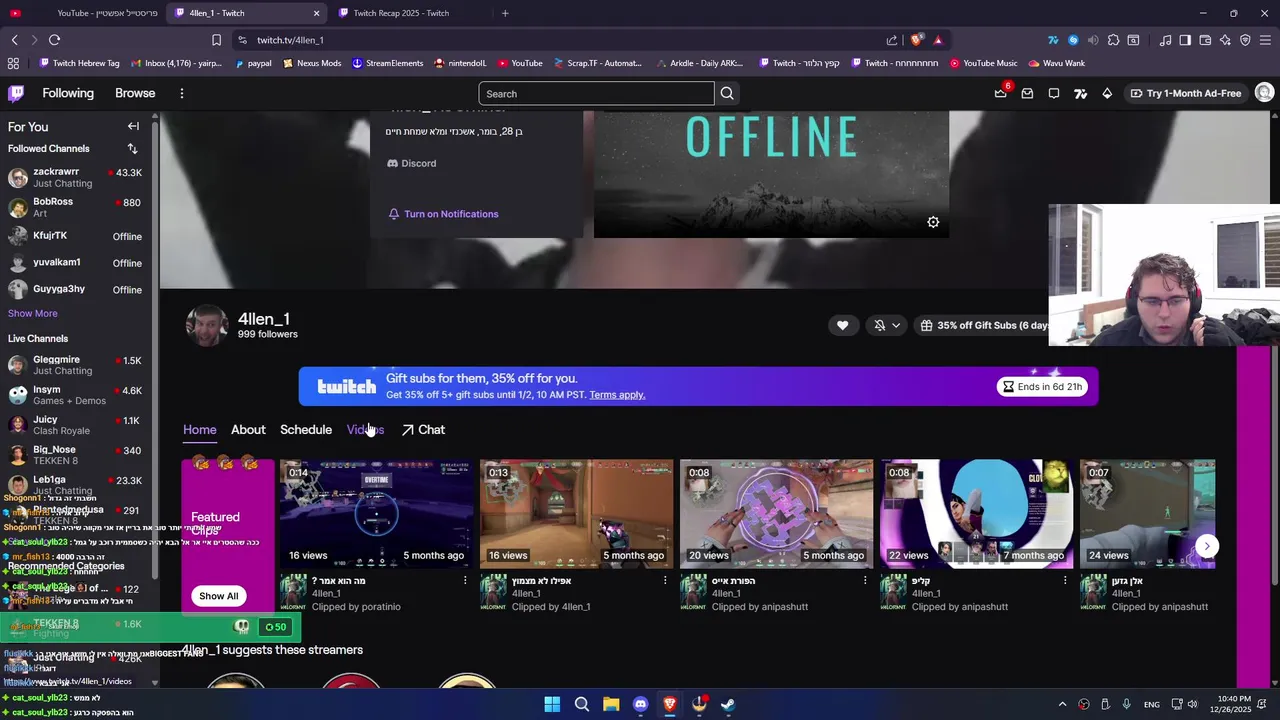The height and width of the screenshot is (720, 1280).
Task: Switch to the Videos tab
Action: point(365,430)
